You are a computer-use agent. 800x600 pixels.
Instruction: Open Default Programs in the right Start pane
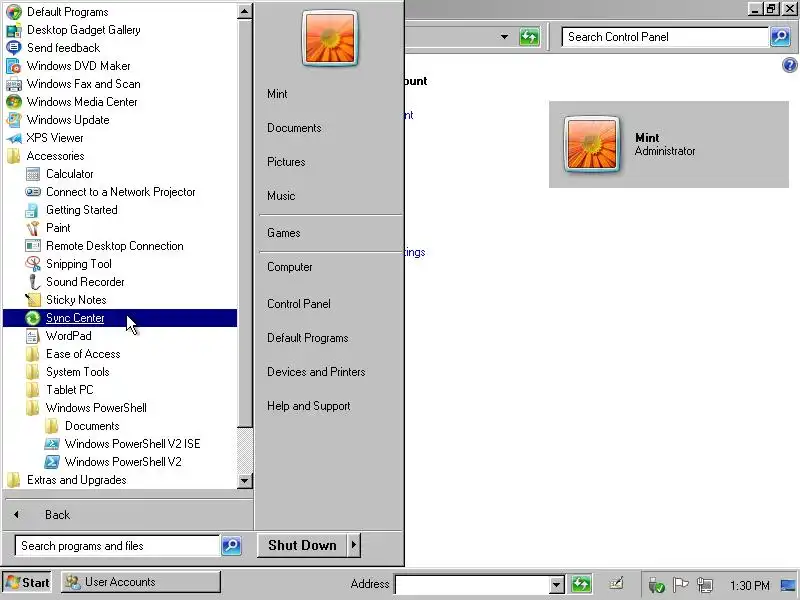point(308,338)
